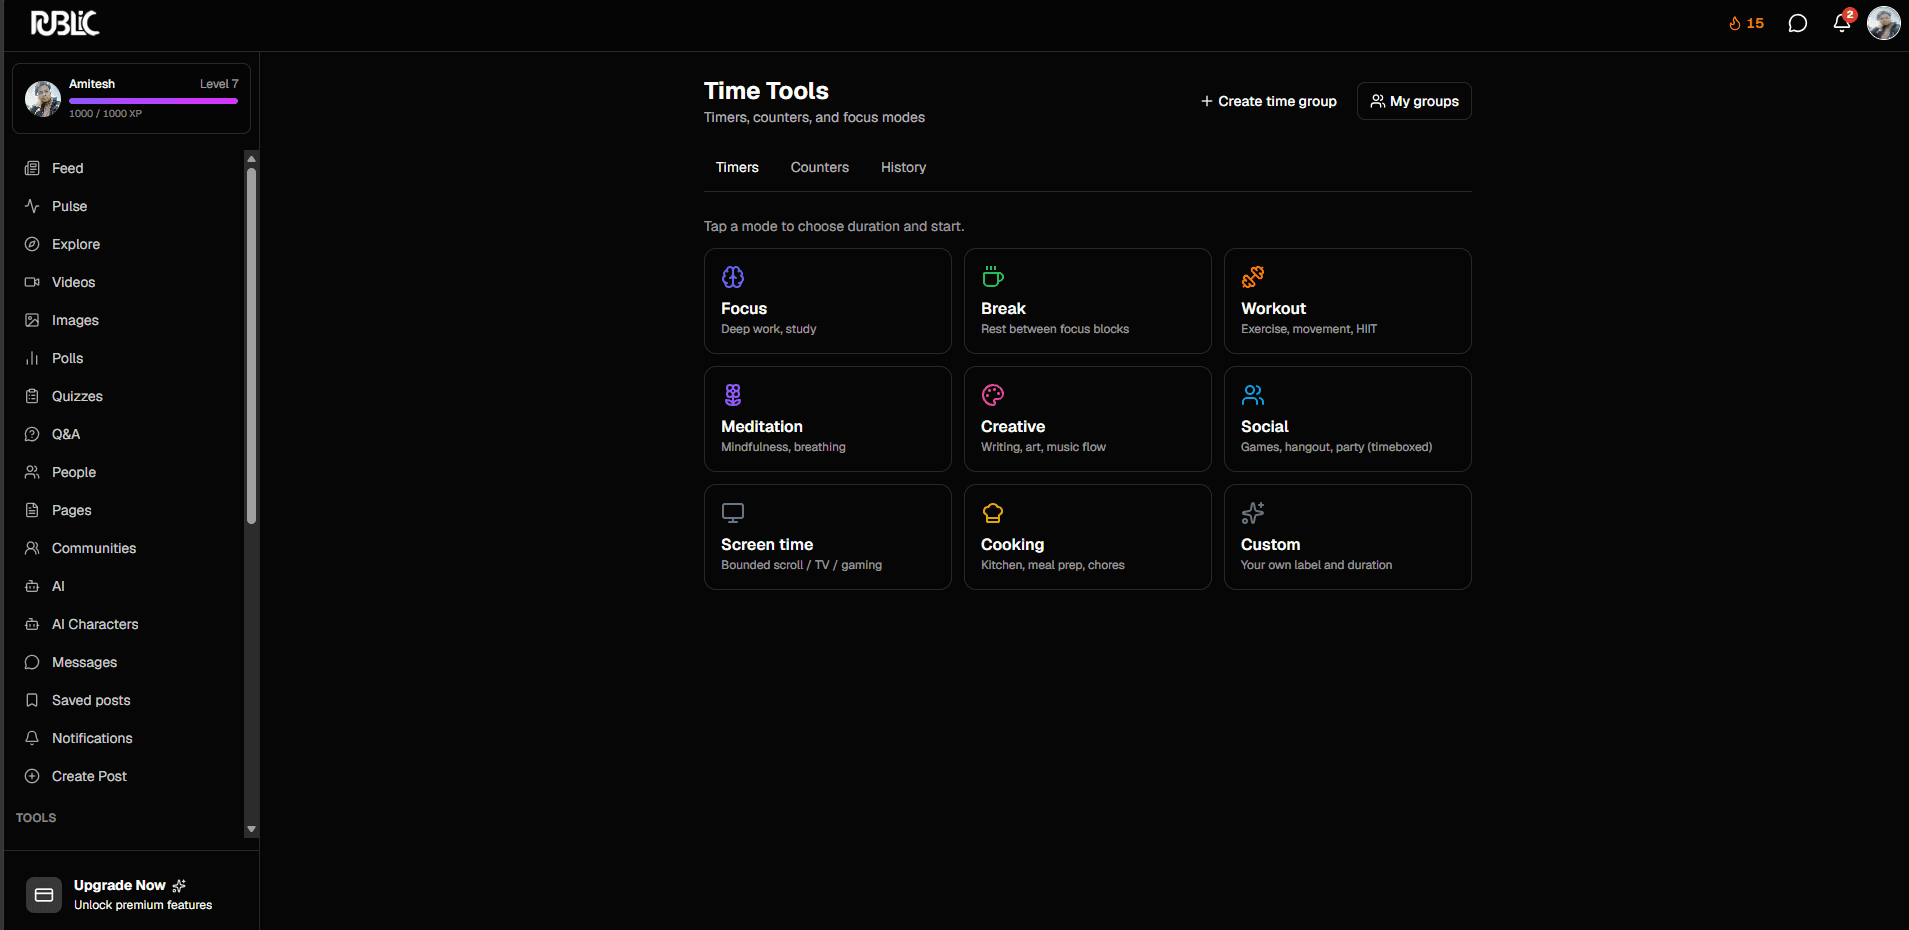Open the notifications bell with badge
The width and height of the screenshot is (1909, 930).
point(1843,22)
